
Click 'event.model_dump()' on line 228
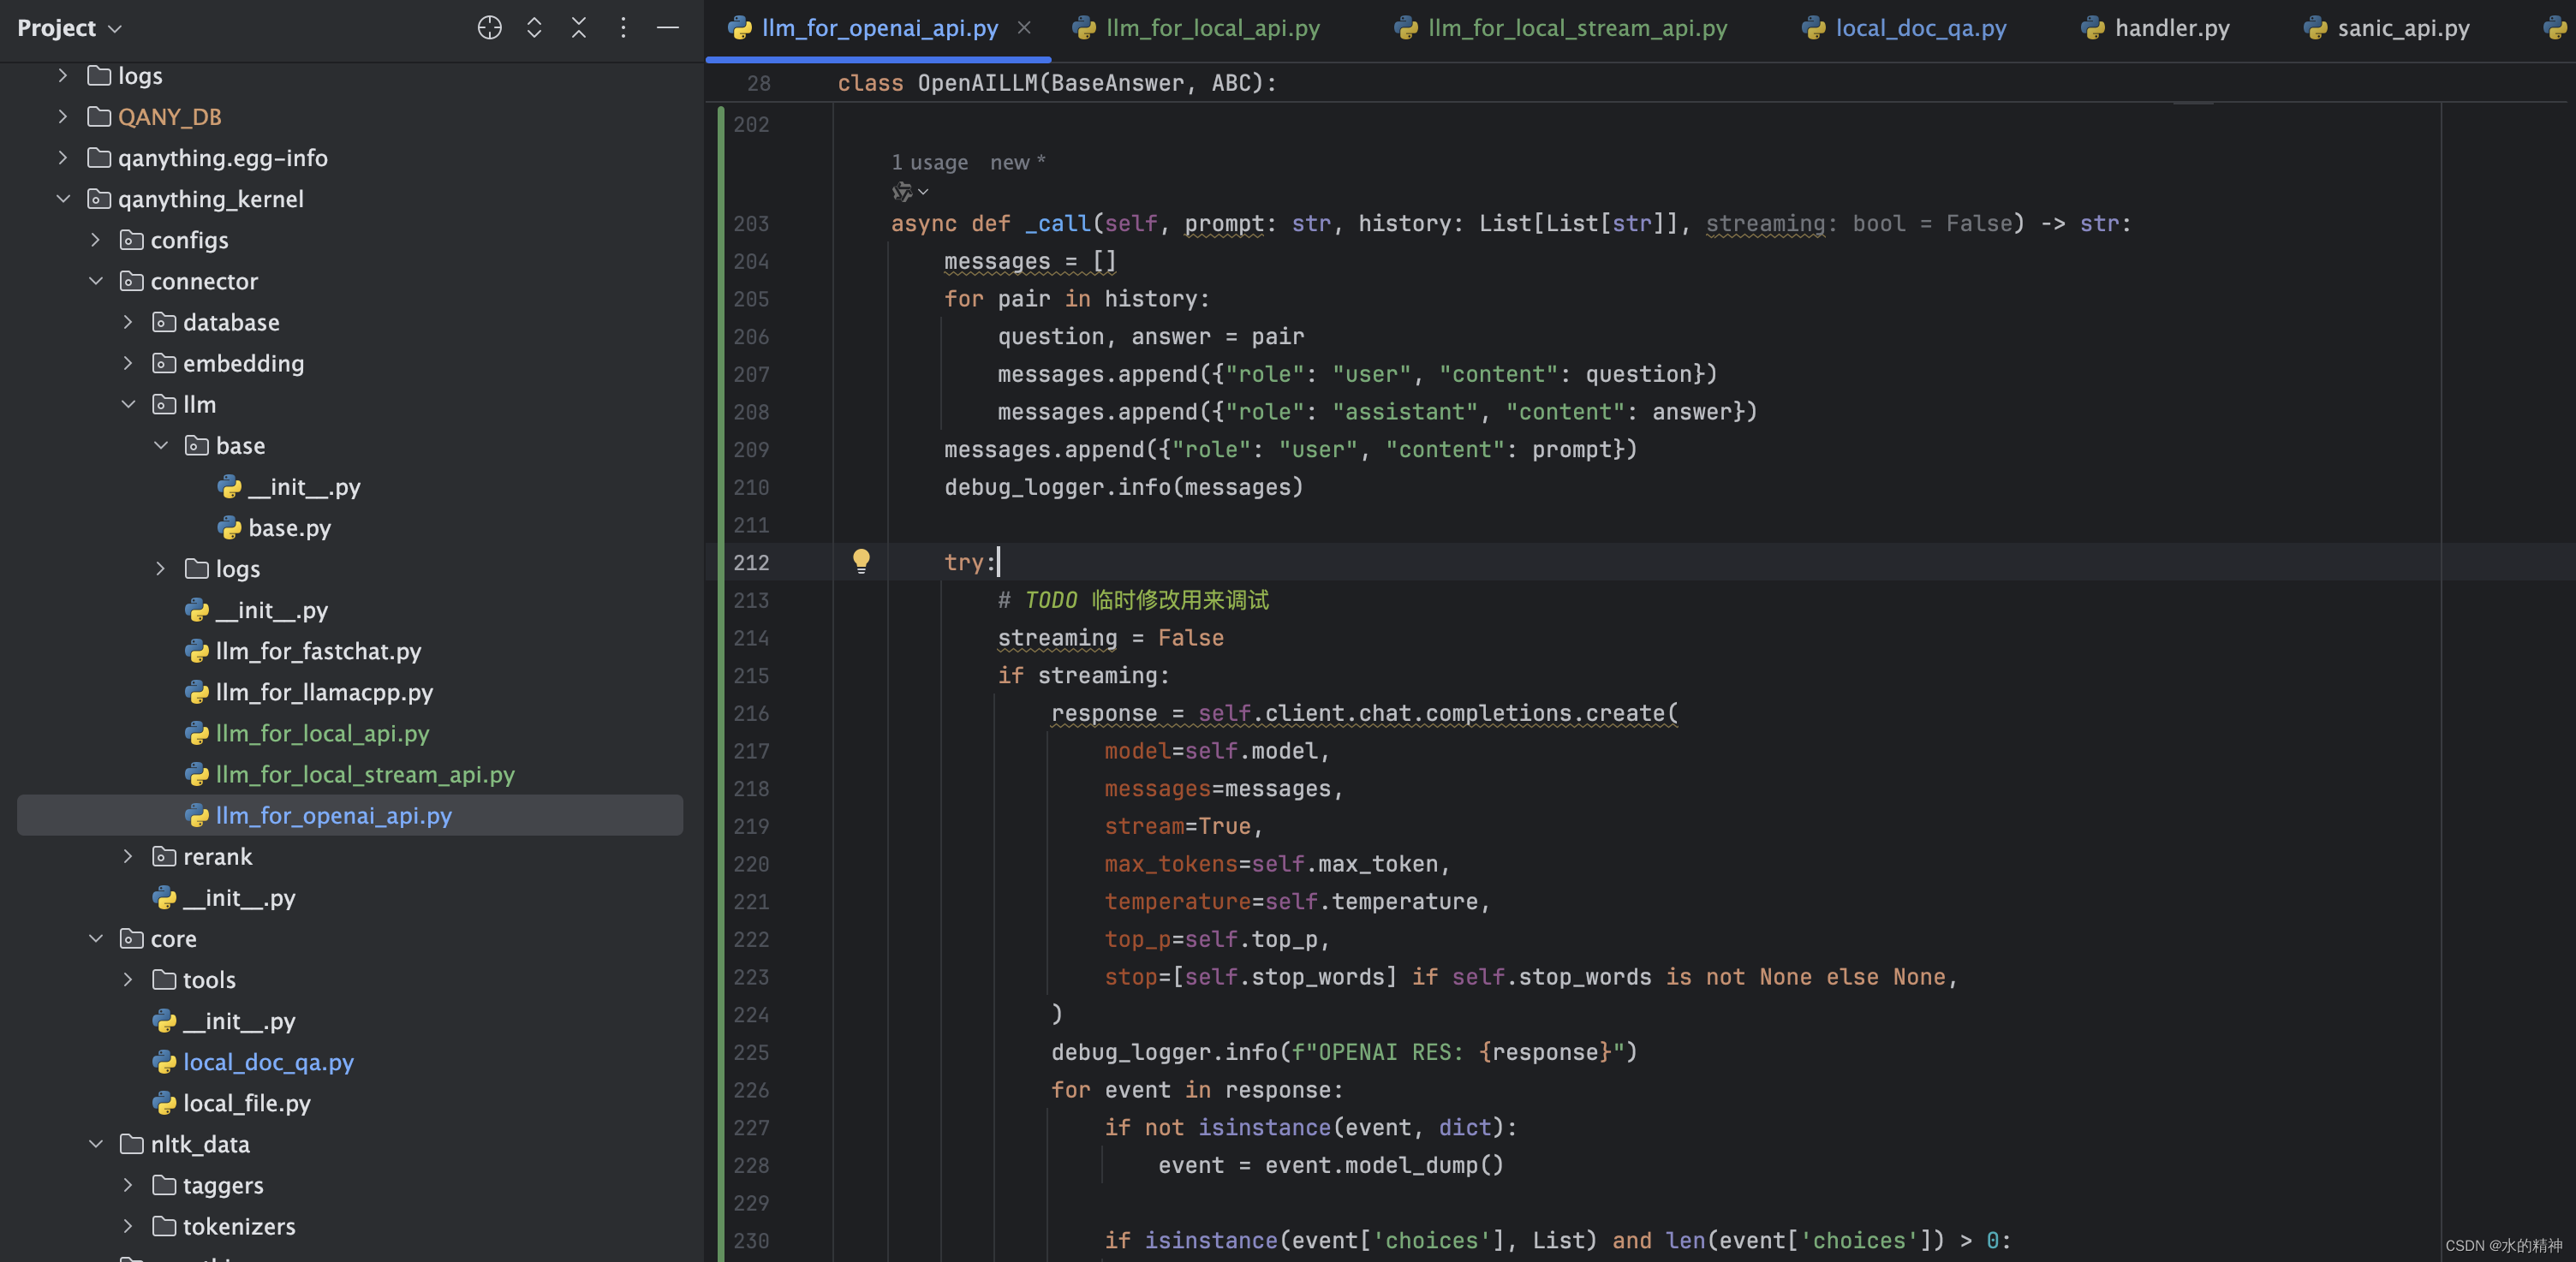pos(1384,1165)
